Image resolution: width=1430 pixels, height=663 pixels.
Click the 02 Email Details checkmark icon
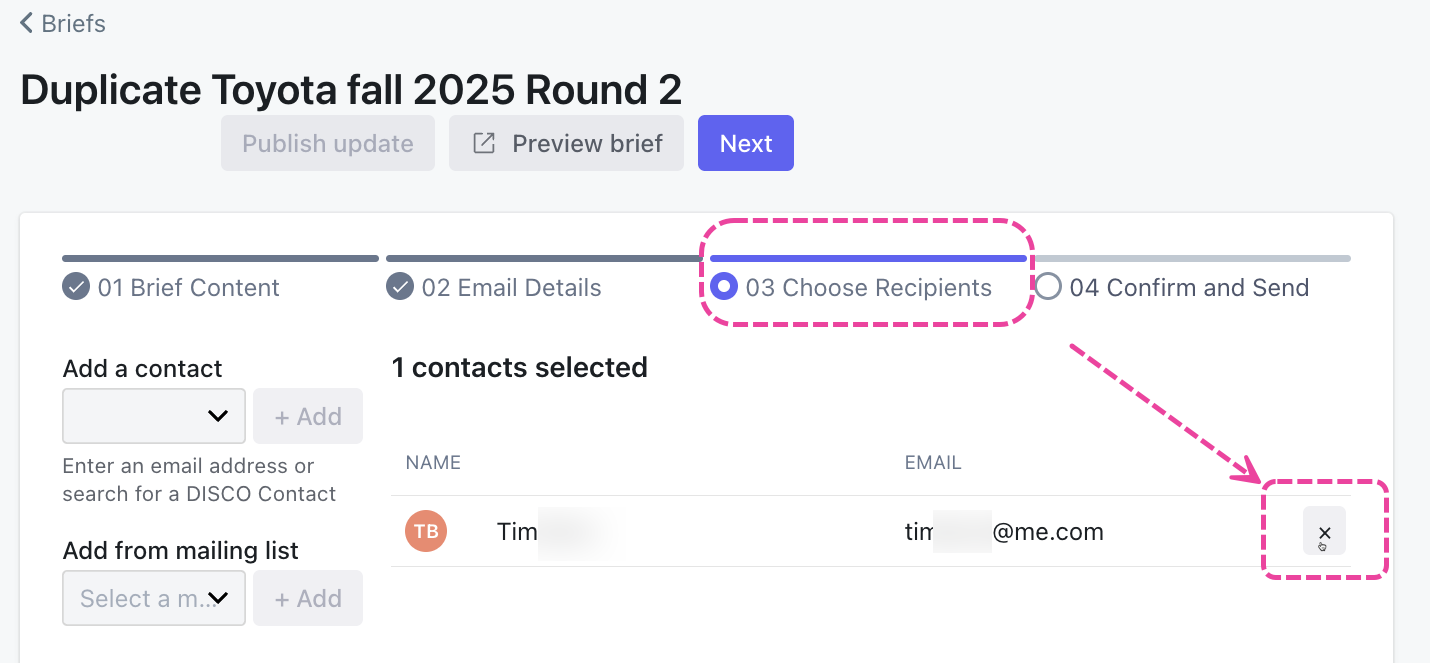pos(400,288)
